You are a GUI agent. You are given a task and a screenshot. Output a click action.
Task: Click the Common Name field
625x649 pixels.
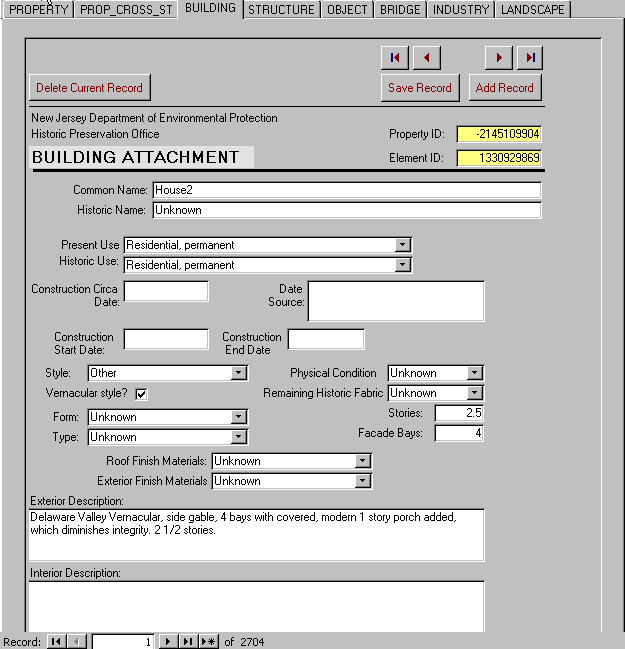tap(347, 190)
